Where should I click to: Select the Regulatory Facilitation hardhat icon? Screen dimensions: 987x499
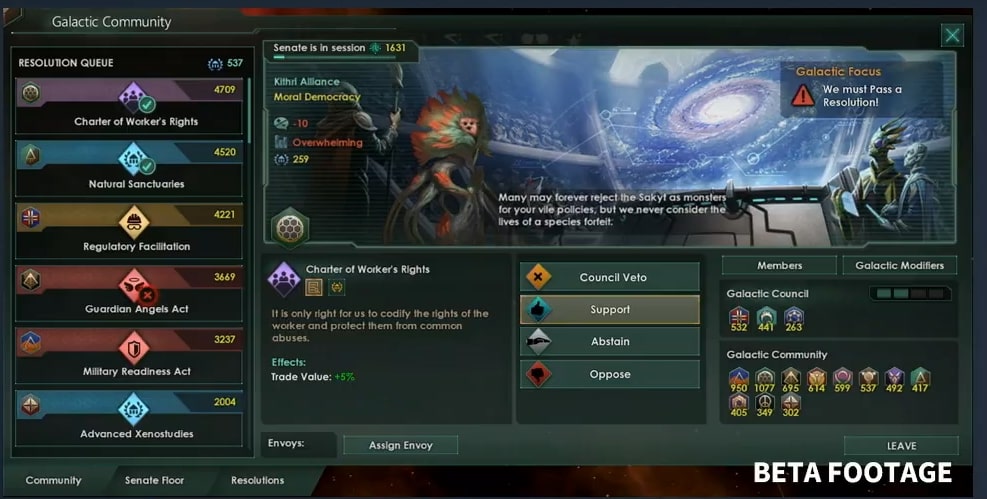pyautogui.click(x=133, y=221)
